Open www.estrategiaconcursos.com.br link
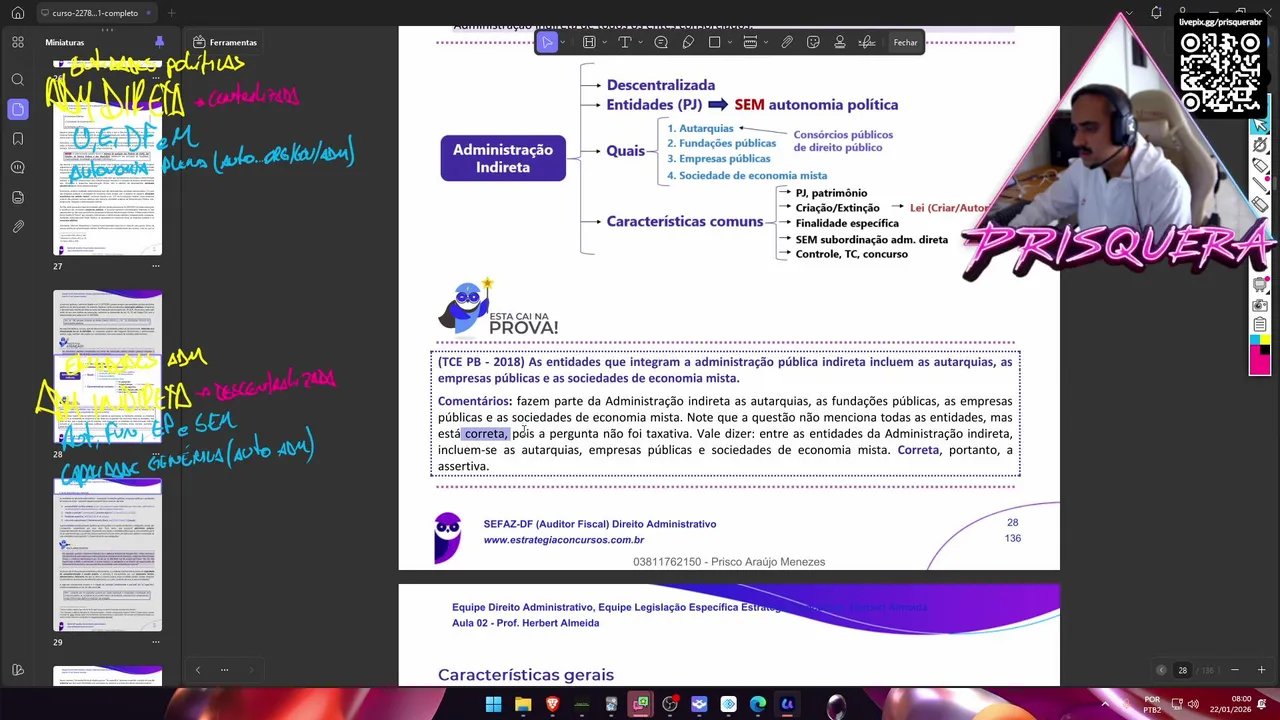The width and height of the screenshot is (1280, 720). tap(564, 540)
